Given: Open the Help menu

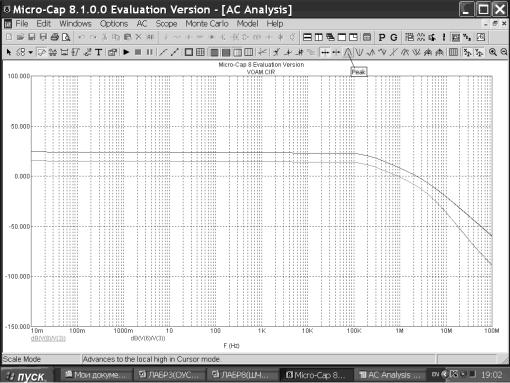Looking at the screenshot, I should (275, 24).
